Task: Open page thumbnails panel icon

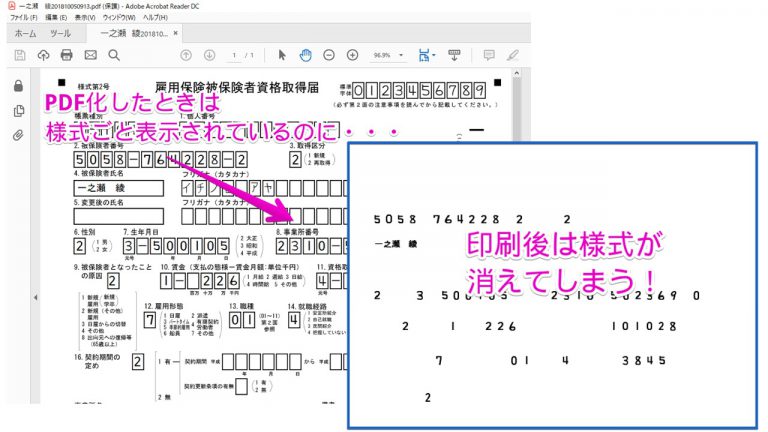Action: pos(19,111)
